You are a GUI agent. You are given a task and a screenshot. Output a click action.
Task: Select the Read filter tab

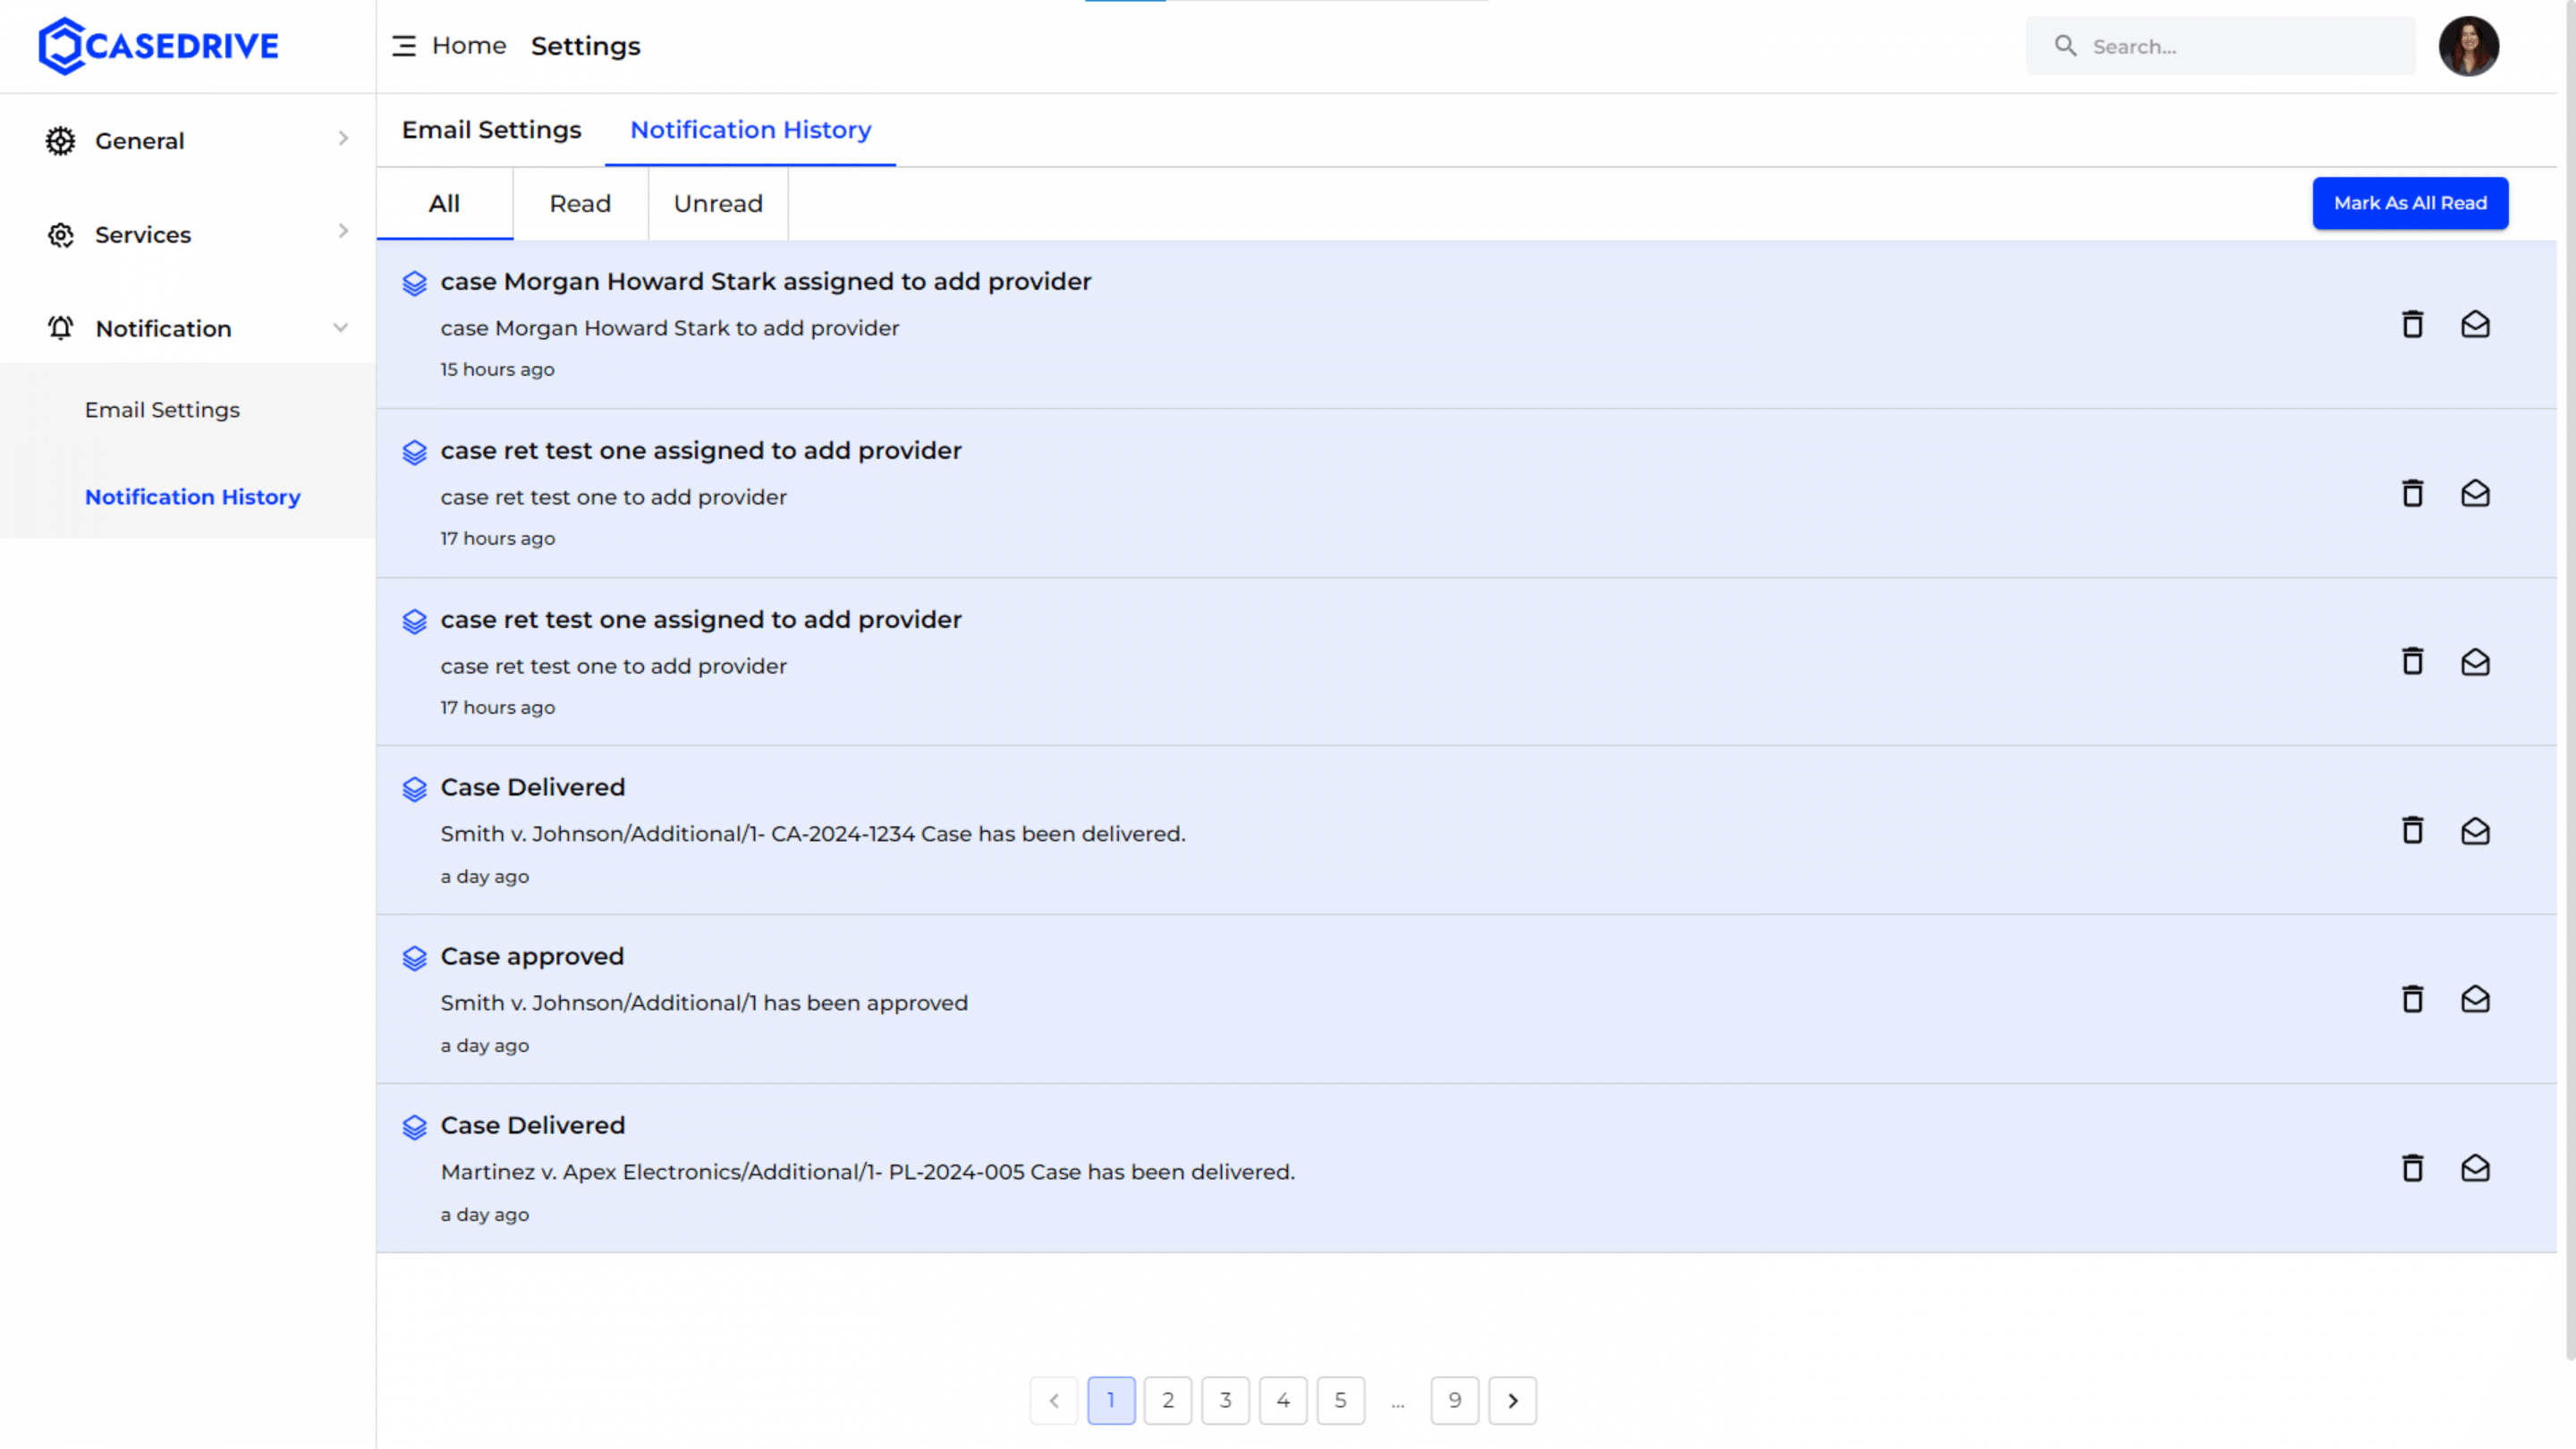[x=580, y=204]
